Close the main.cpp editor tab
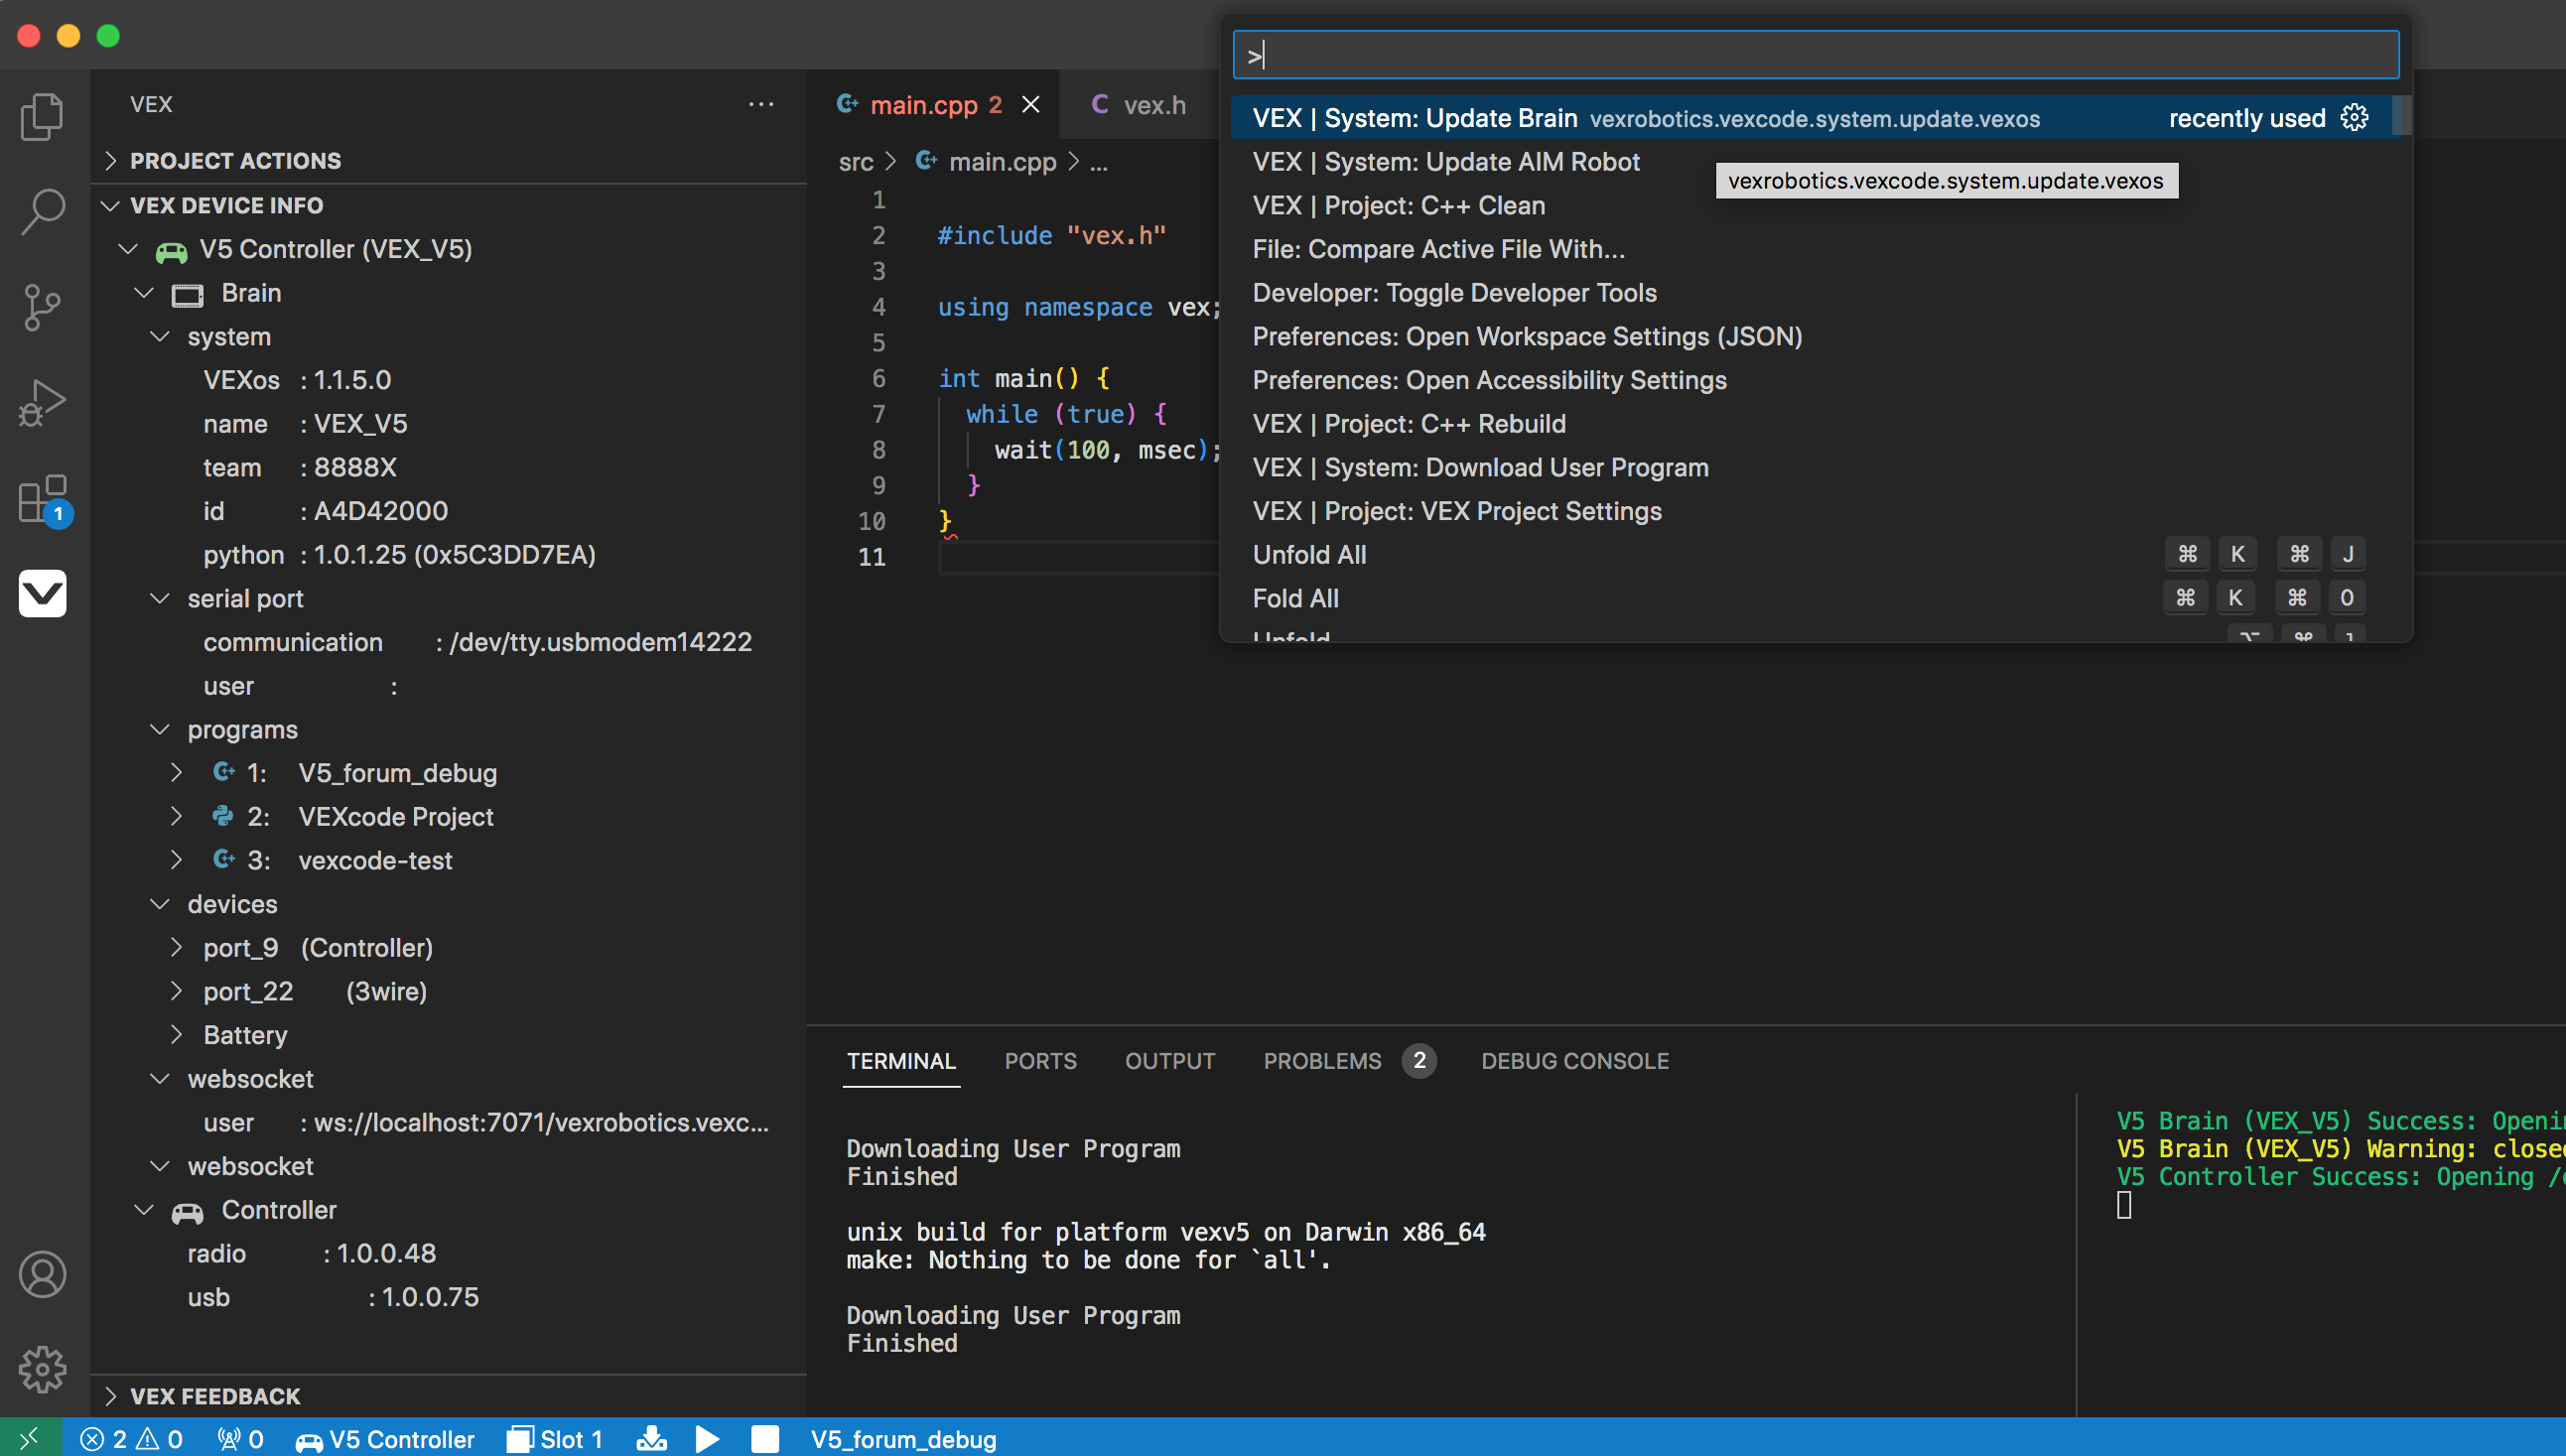 [1030, 104]
